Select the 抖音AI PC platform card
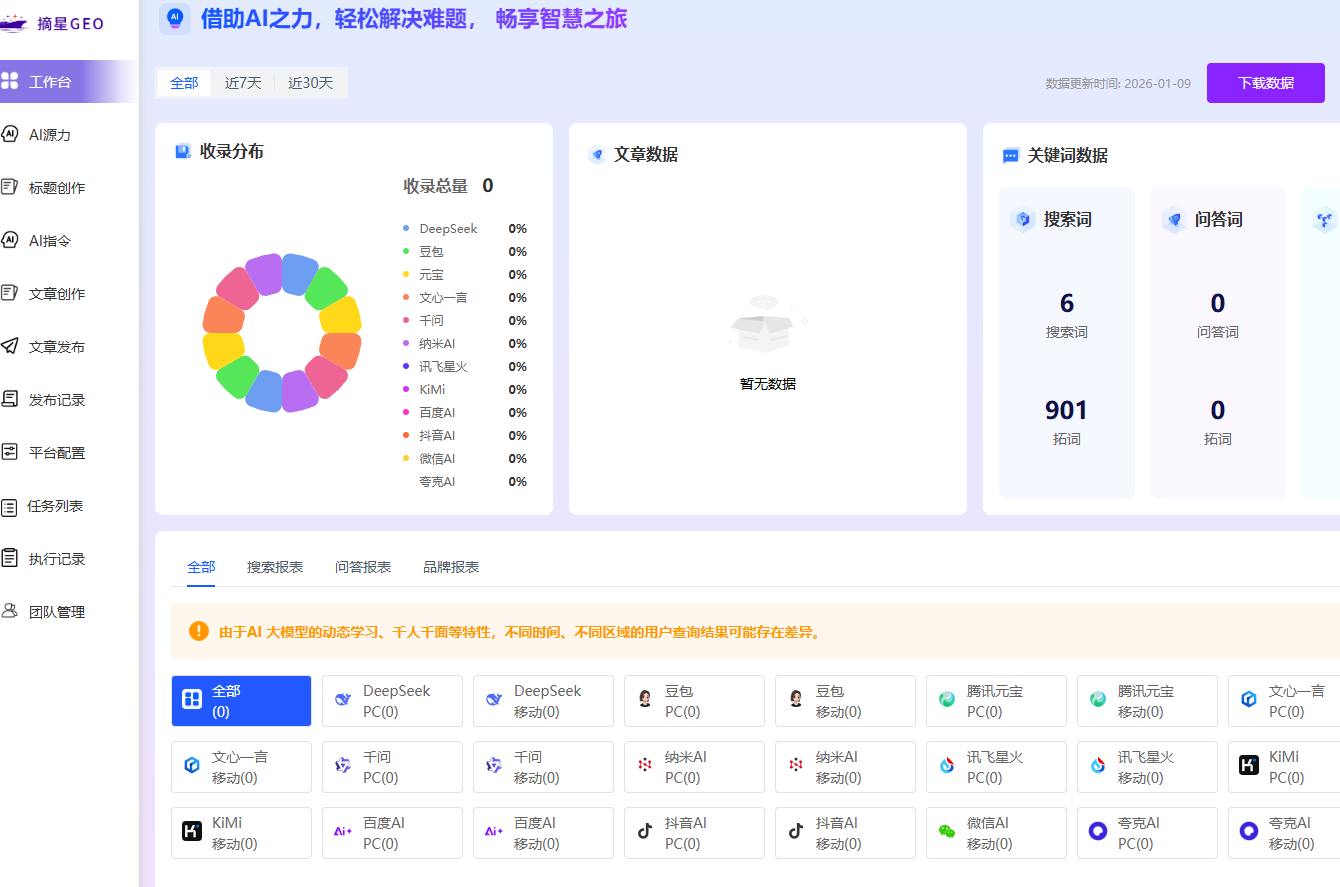Viewport: 1340px width, 887px height. coord(694,833)
